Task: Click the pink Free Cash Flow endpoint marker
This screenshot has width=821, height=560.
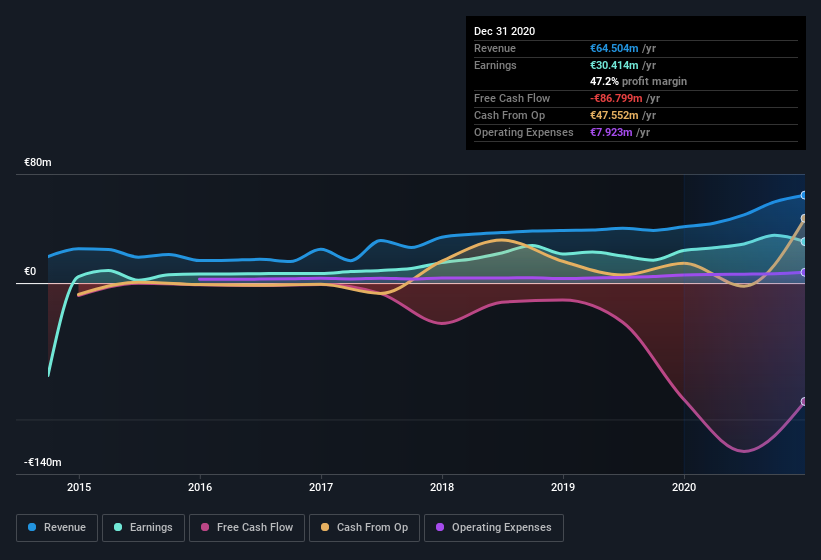Action: coord(804,401)
